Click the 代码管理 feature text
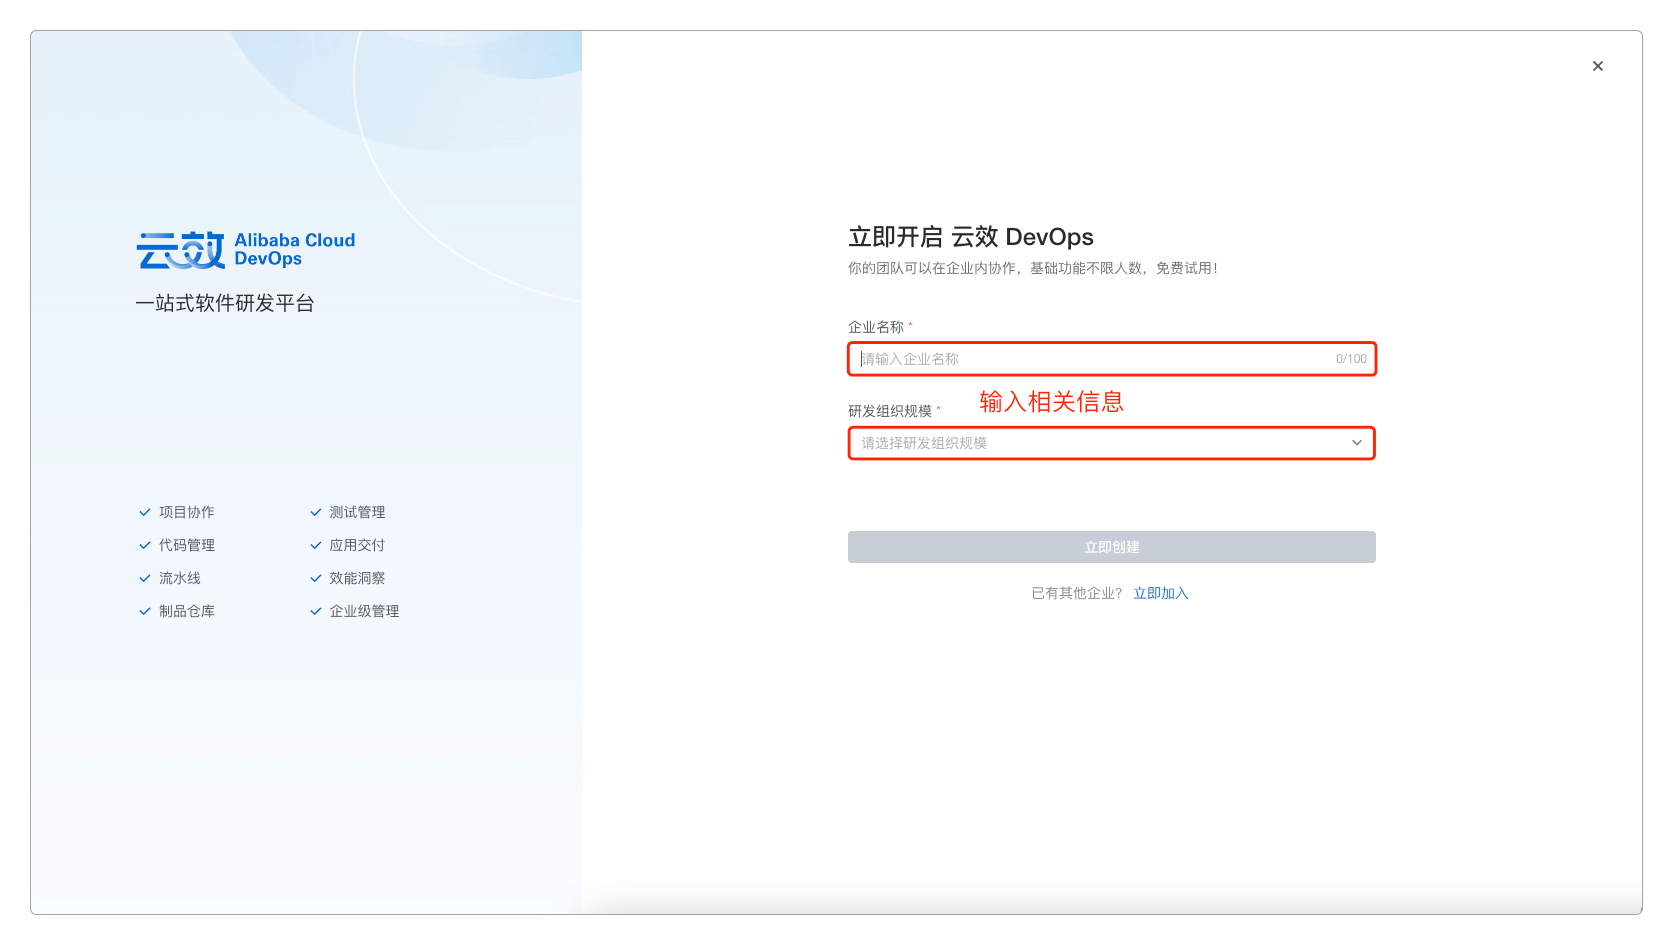The width and height of the screenshot is (1673, 945). [x=187, y=545]
